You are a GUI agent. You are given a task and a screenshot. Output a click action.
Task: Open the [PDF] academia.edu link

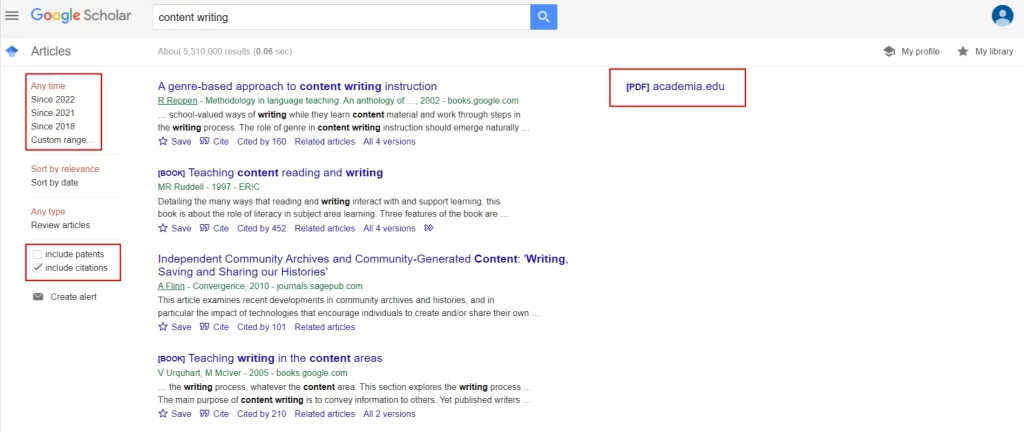(x=675, y=86)
